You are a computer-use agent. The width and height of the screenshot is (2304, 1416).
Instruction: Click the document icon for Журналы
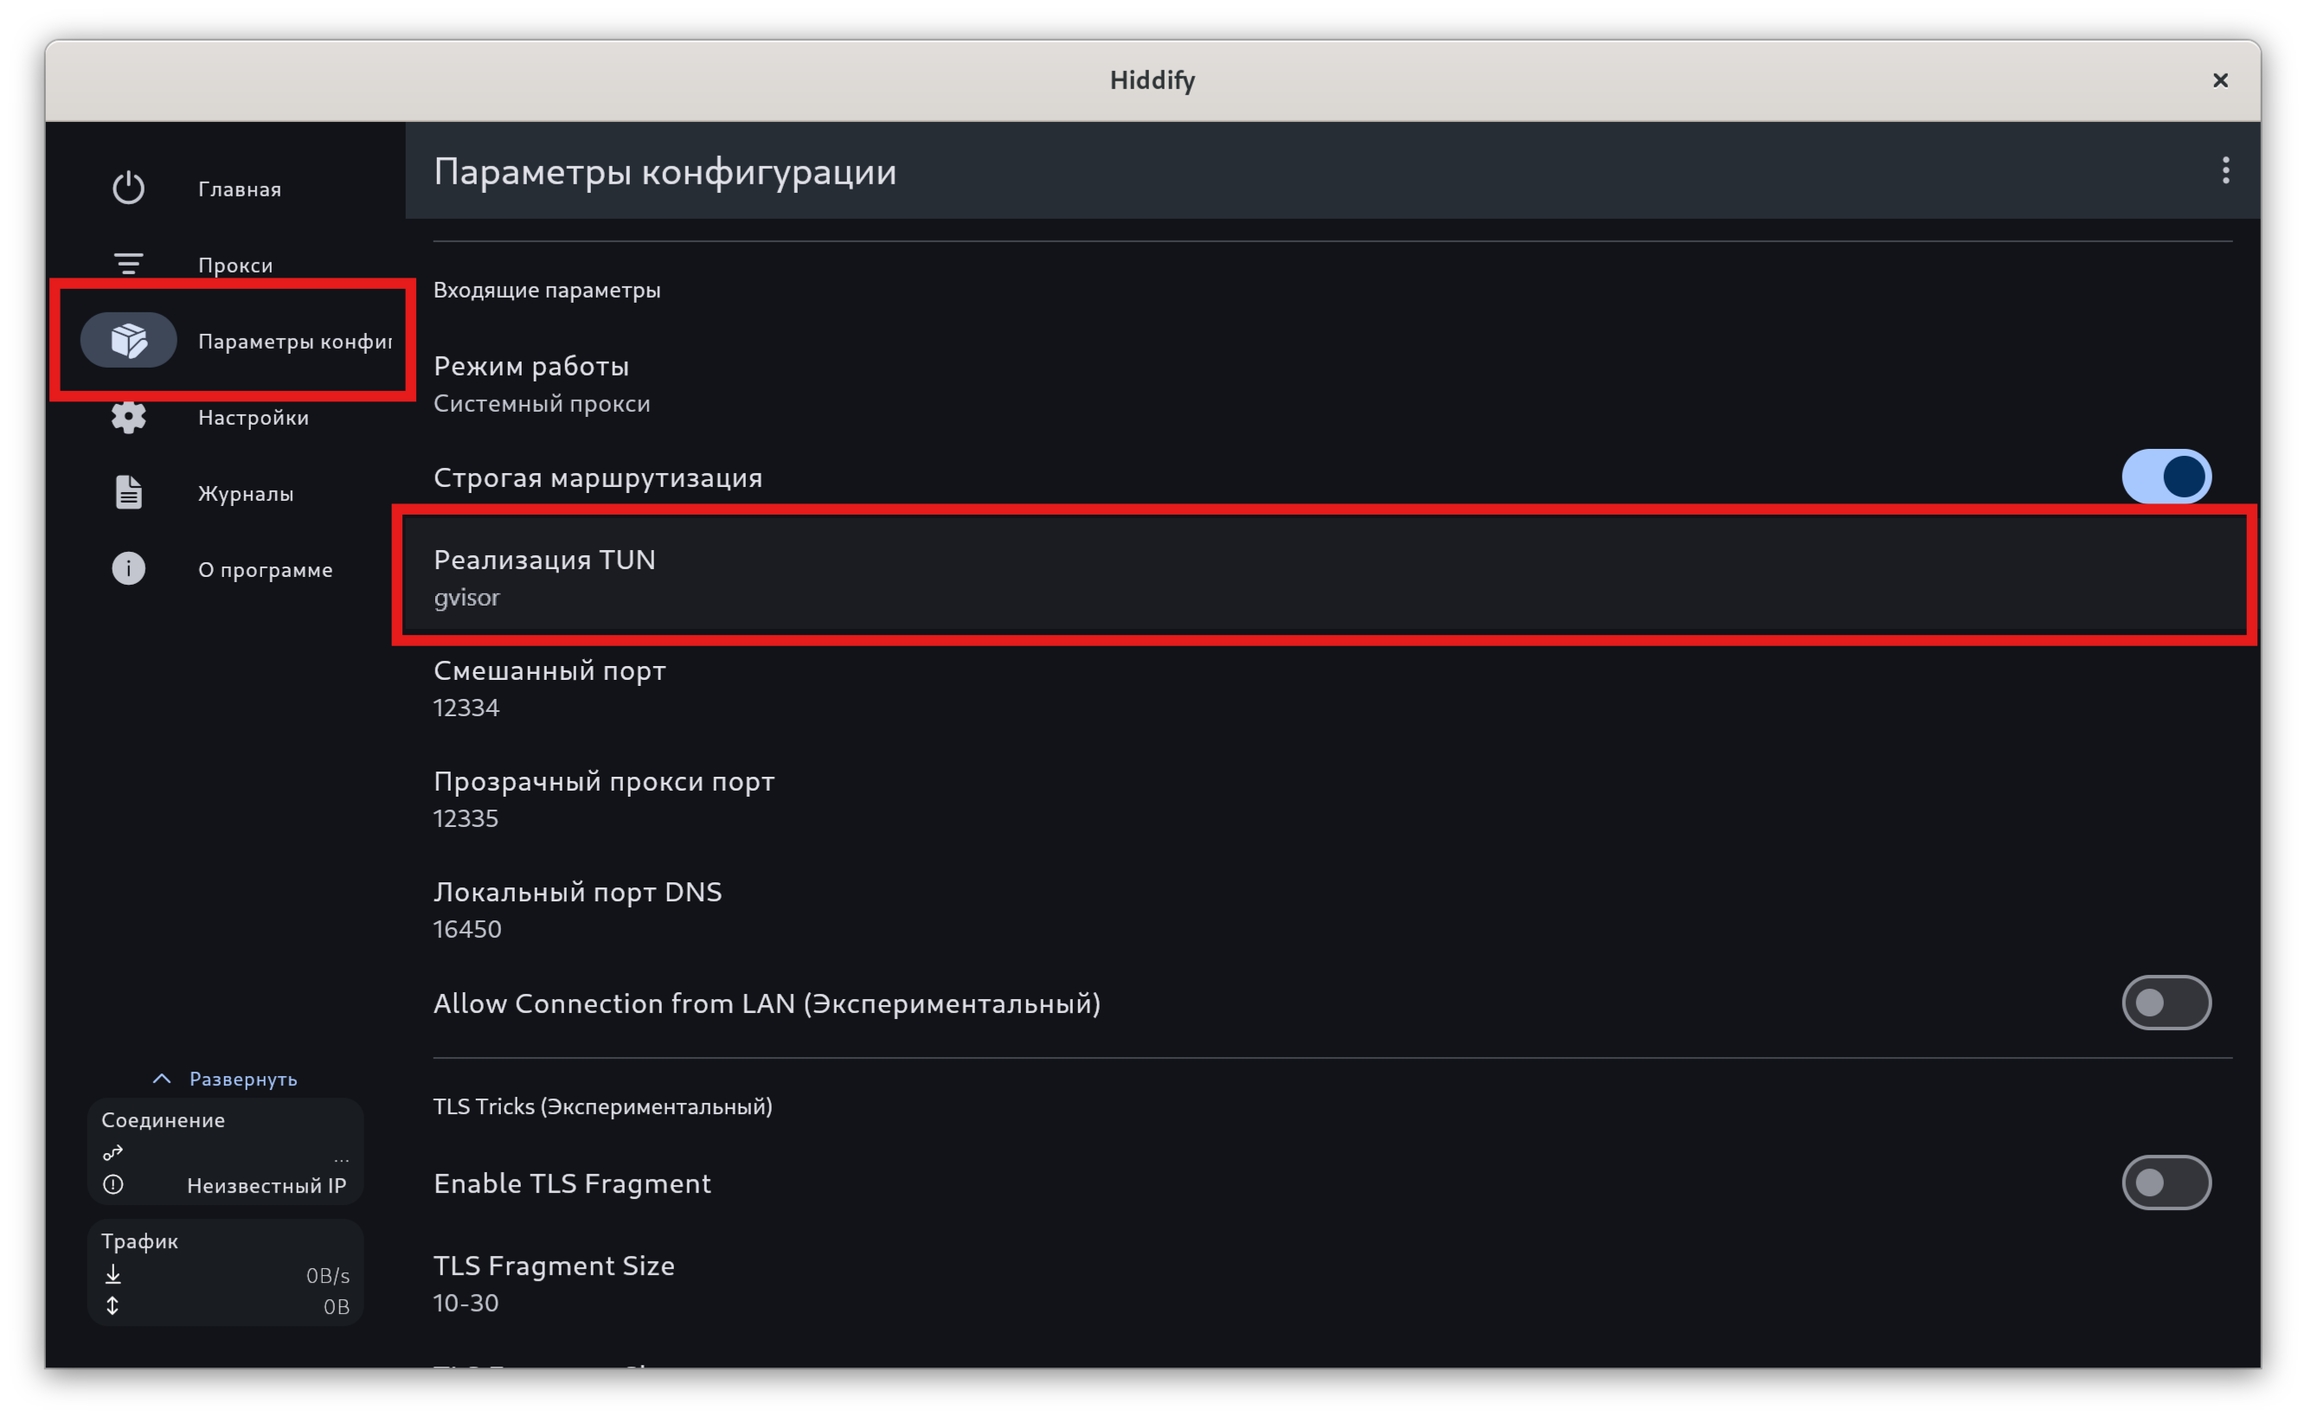click(128, 493)
